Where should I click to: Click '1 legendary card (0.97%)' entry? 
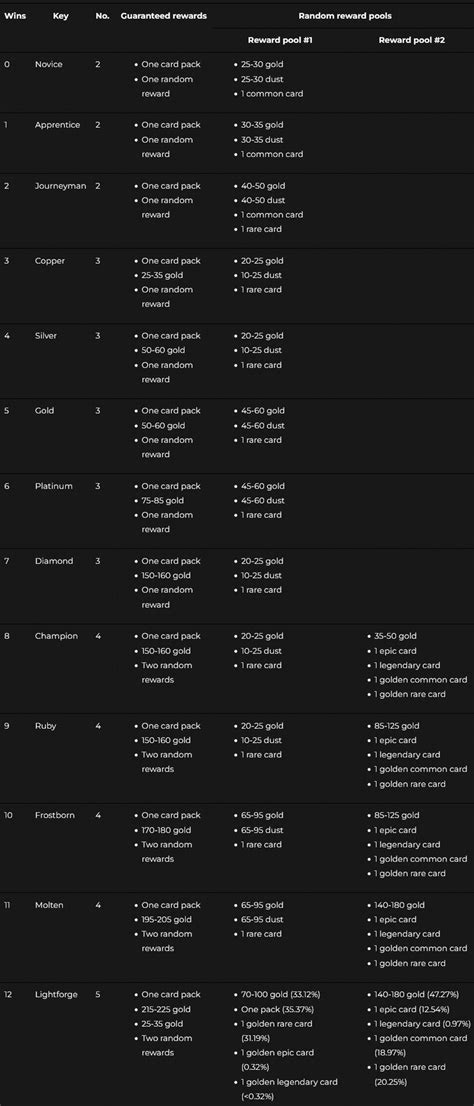[419, 1023]
